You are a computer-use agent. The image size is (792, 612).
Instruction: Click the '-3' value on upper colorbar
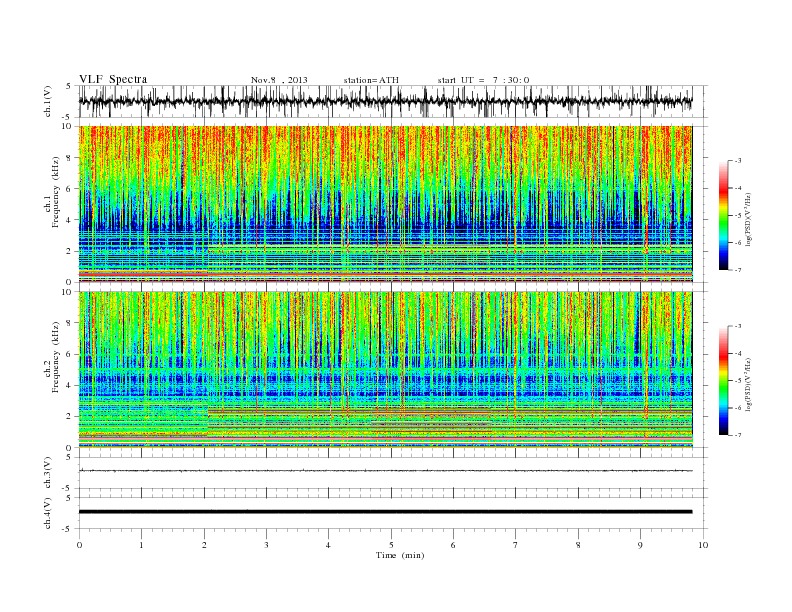pos(737,161)
